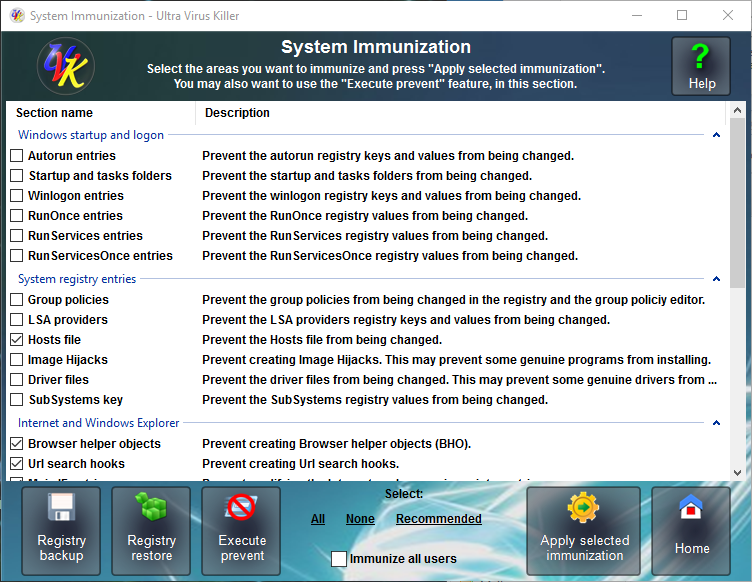Click the Registry restore green cubes button
Image resolution: width=752 pixels, height=582 pixels.
(x=151, y=531)
